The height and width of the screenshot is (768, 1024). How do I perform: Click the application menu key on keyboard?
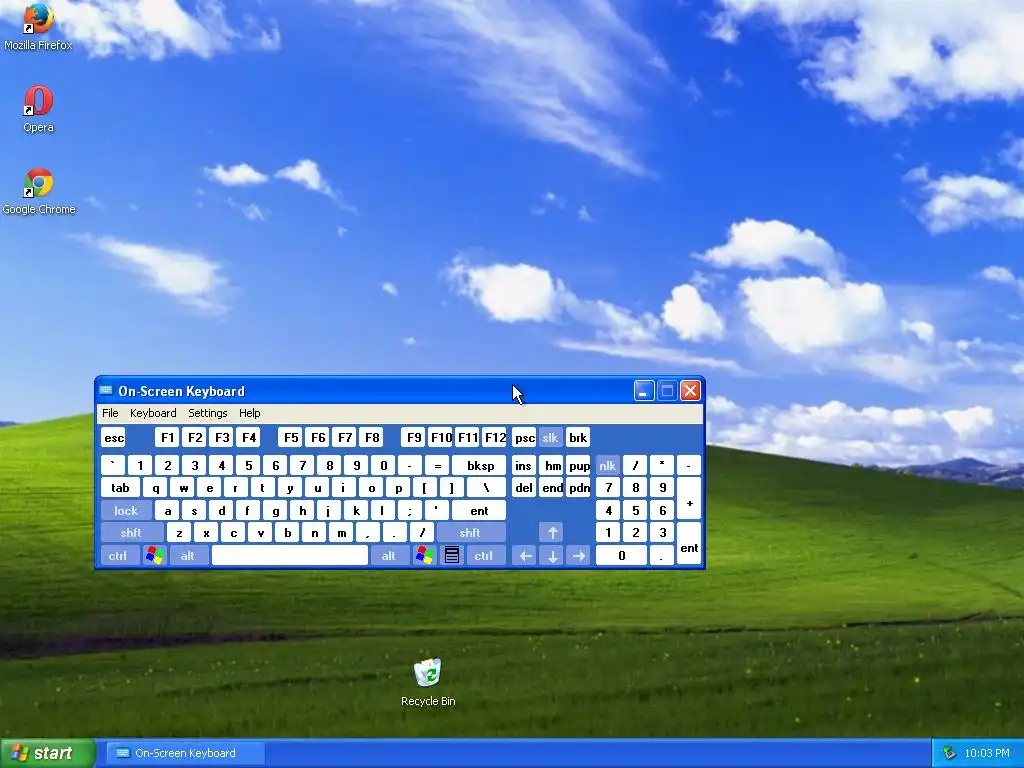[451, 556]
